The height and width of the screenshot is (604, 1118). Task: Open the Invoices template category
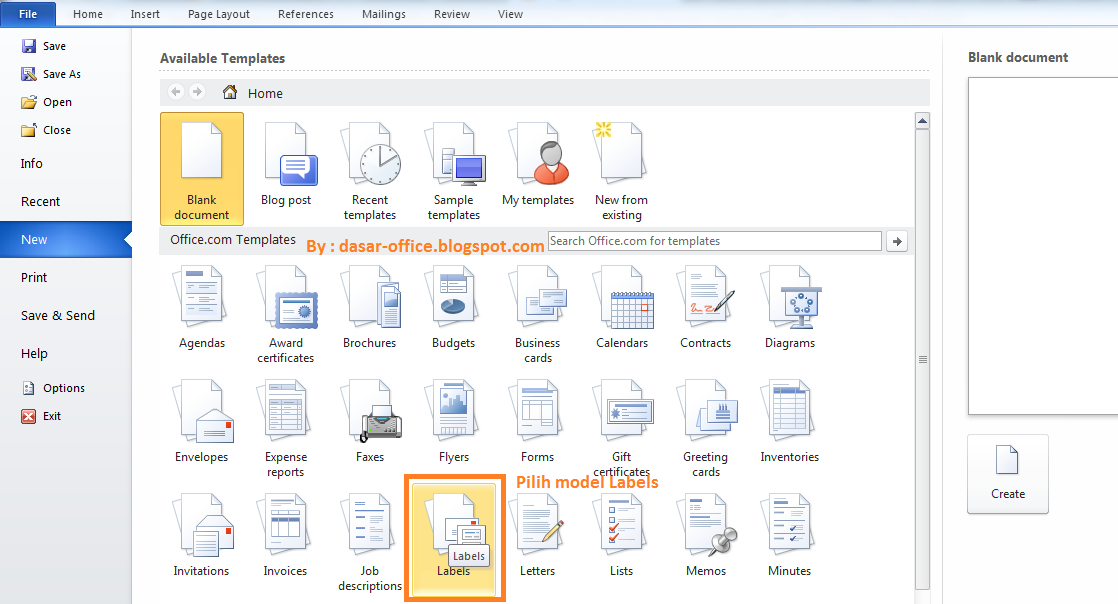[x=286, y=536]
